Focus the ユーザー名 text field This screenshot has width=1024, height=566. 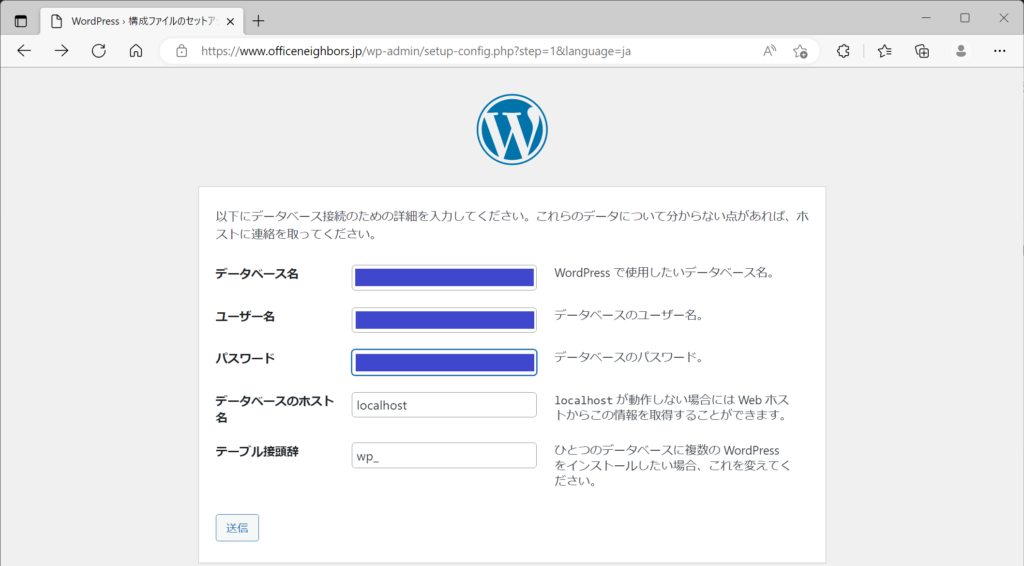point(444,320)
